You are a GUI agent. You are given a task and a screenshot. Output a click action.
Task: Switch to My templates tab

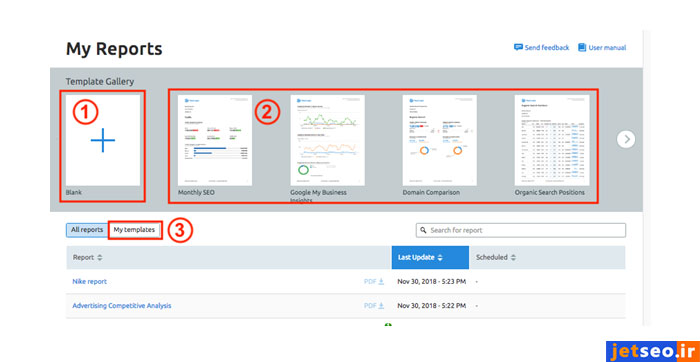pos(134,230)
